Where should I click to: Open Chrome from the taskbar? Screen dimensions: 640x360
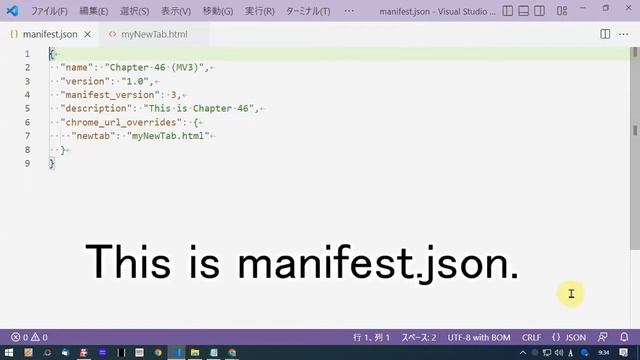point(158,352)
